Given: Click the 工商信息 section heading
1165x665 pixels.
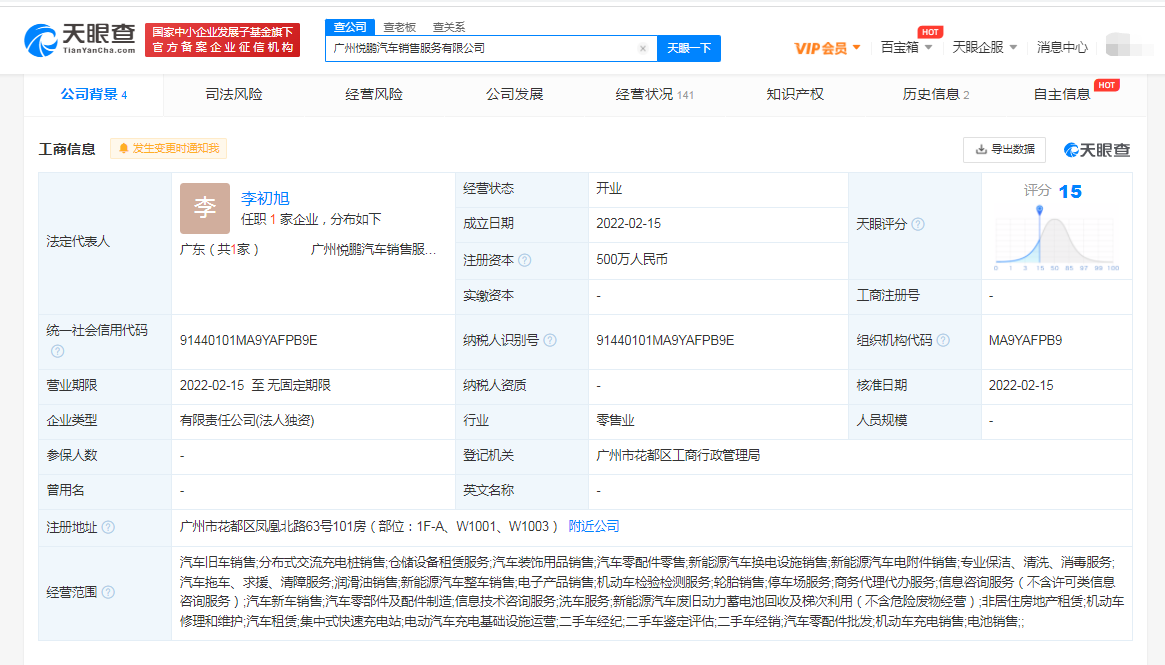Looking at the screenshot, I should [67, 149].
